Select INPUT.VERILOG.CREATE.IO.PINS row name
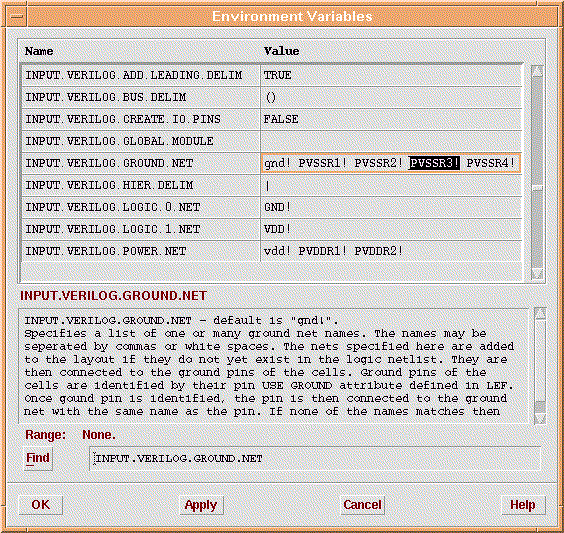The height and width of the screenshot is (533, 564). [123, 119]
